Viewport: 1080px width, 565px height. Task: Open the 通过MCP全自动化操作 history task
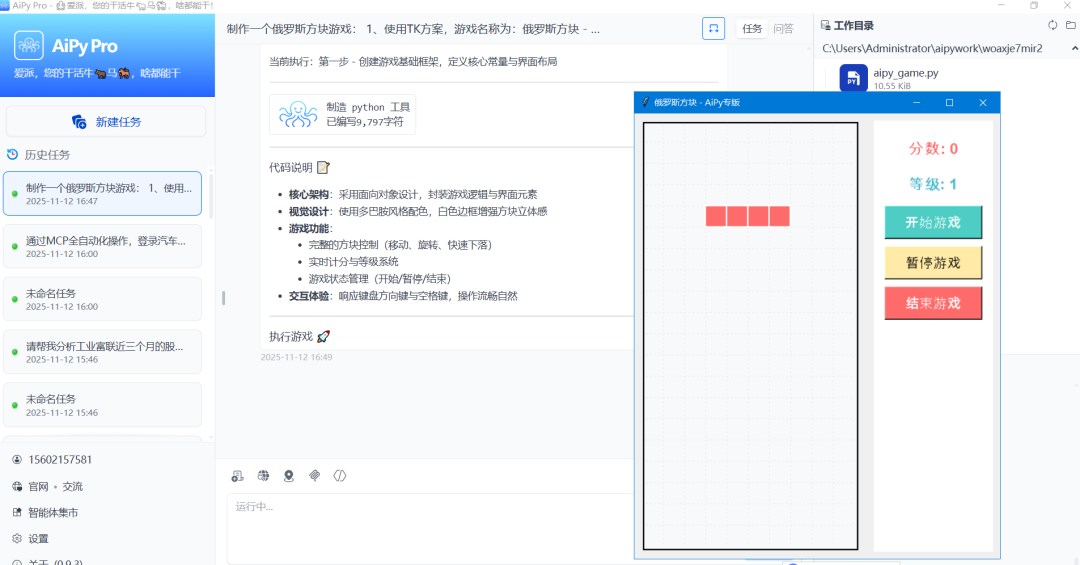103,247
